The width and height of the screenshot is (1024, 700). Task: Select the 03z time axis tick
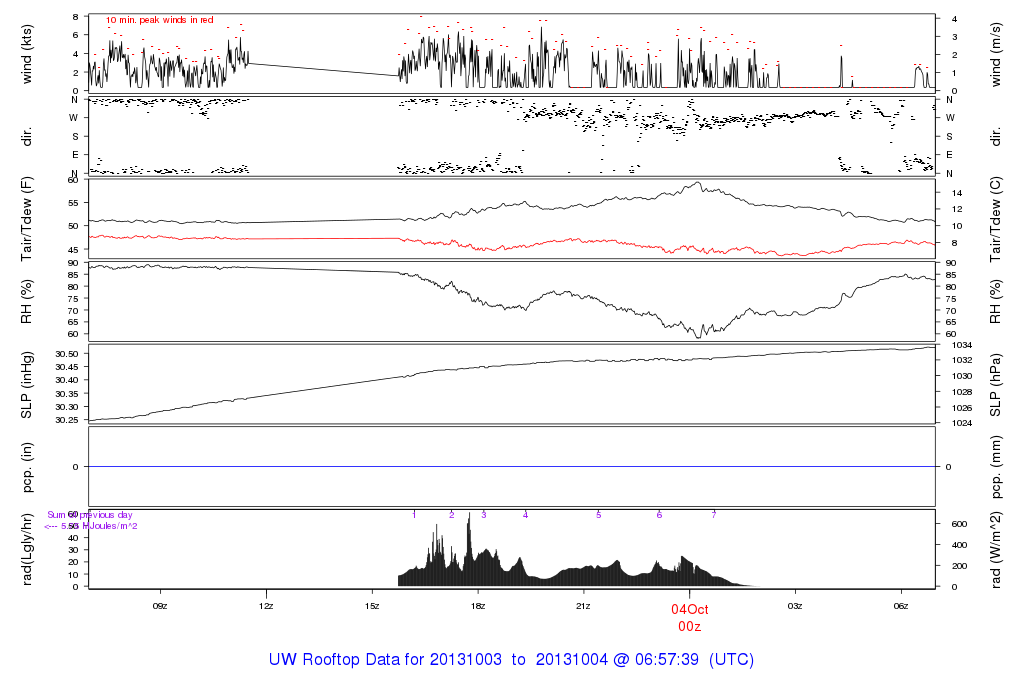click(x=795, y=606)
